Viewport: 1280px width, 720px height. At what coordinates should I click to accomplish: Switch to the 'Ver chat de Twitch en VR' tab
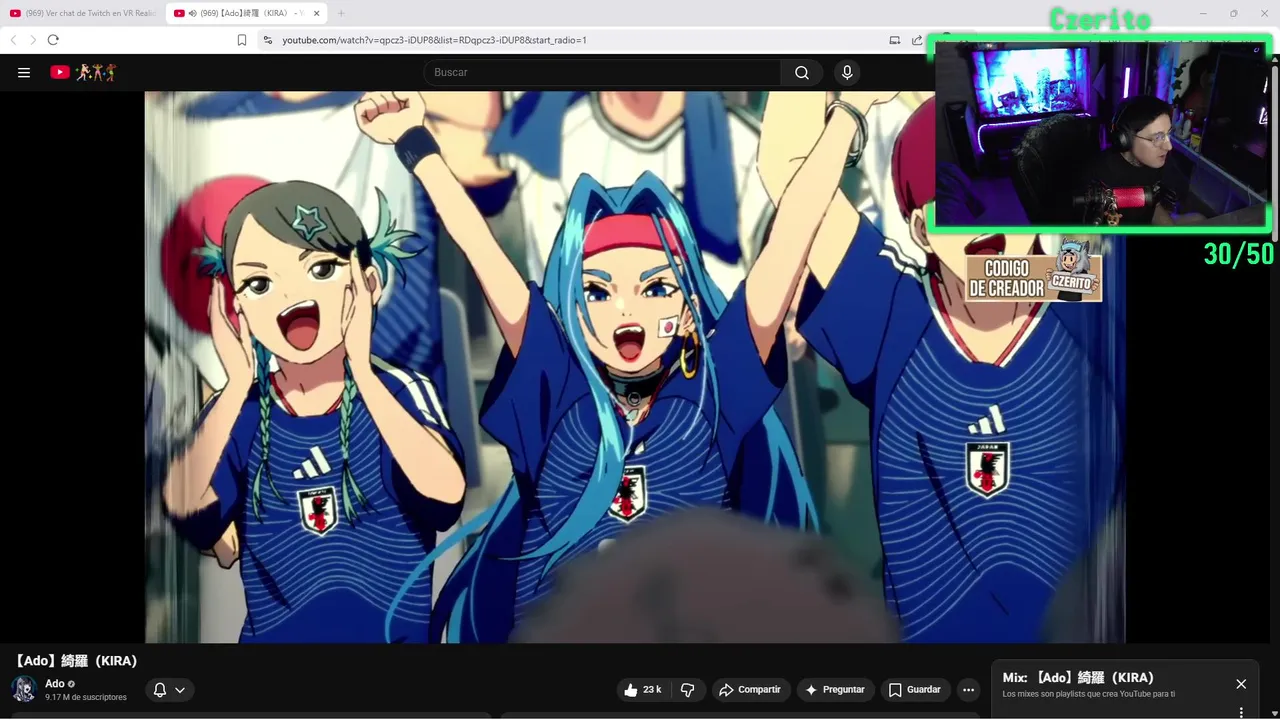pyautogui.click(x=84, y=13)
